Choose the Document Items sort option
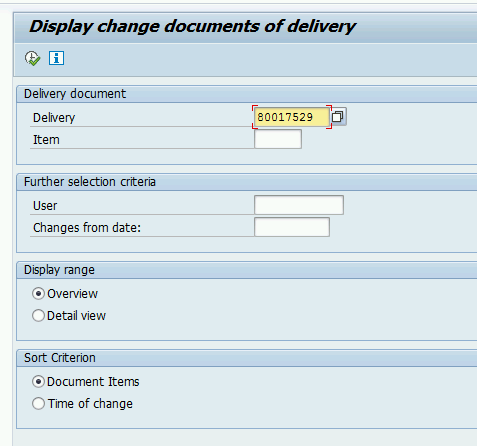The height and width of the screenshot is (446, 477). point(38,382)
